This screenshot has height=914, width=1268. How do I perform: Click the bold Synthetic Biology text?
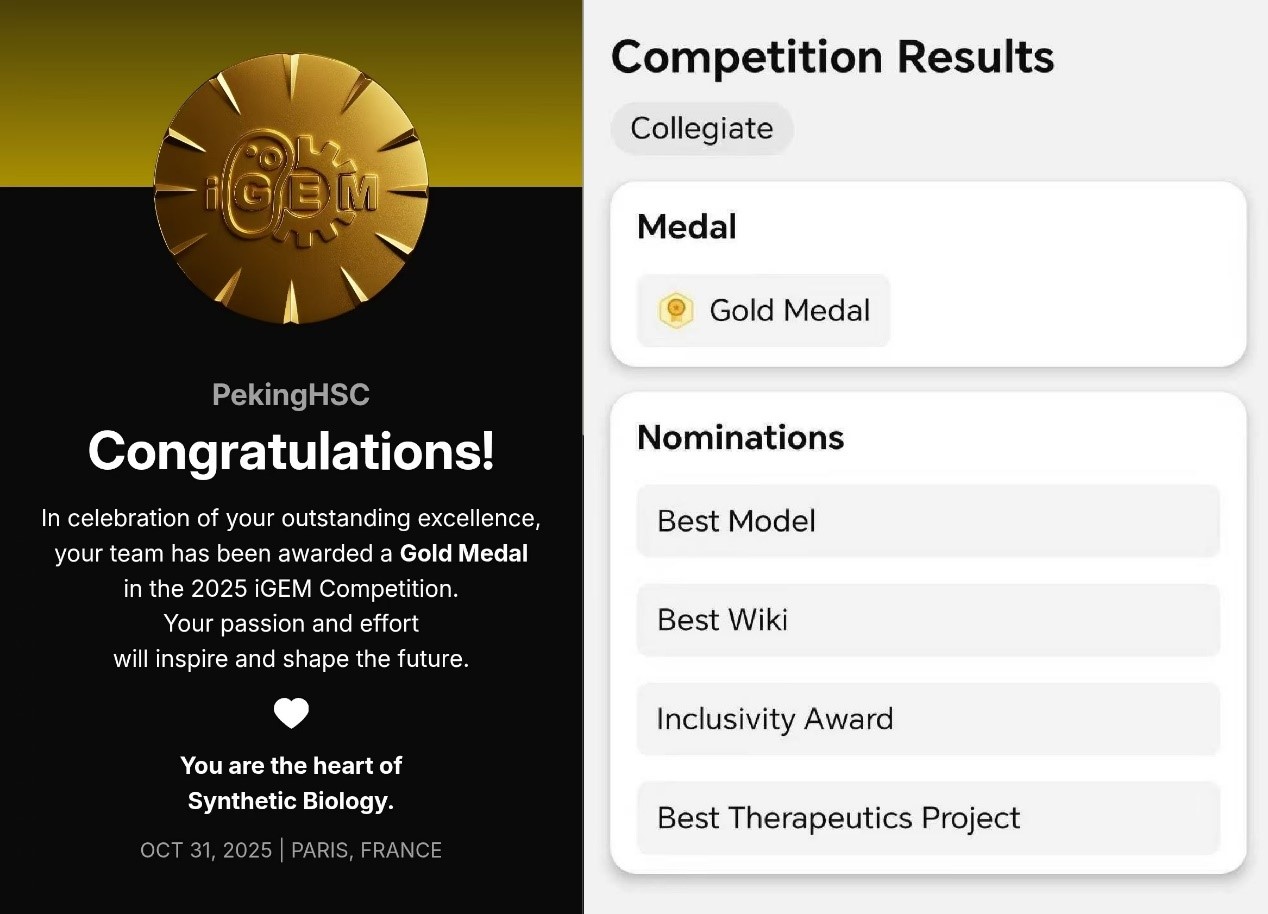[x=291, y=801]
